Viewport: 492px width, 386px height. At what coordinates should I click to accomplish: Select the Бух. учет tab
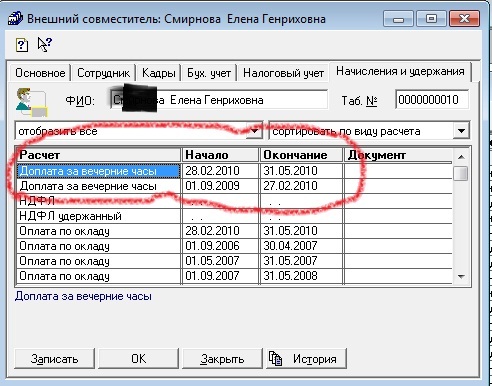pyautogui.click(x=209, y=73)
